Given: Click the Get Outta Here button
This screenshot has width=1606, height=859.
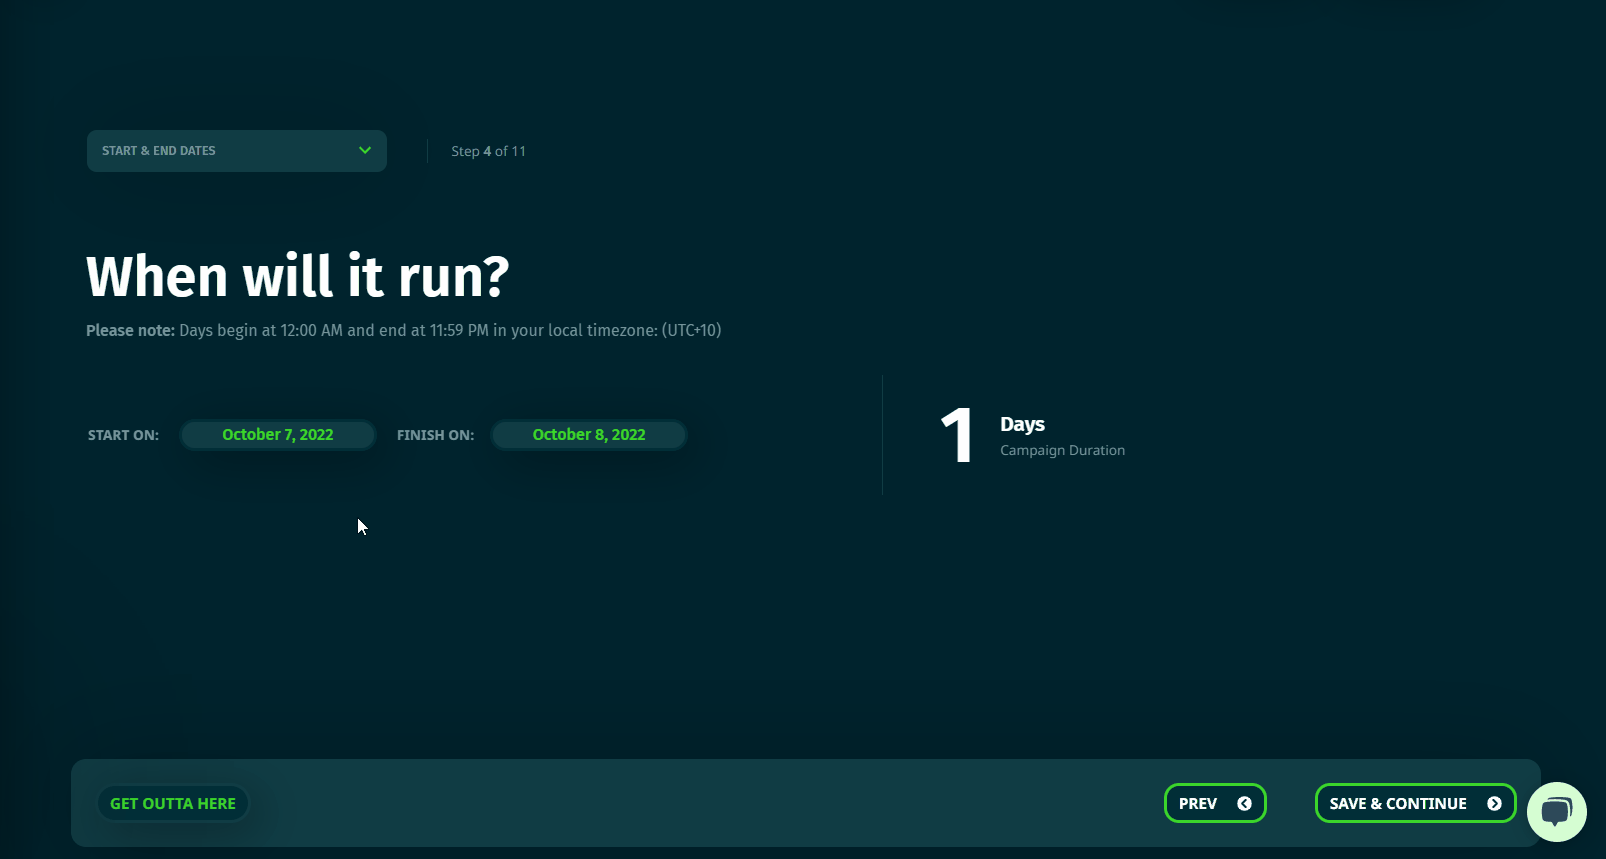Looking at the screenshot, I should click(173, 803).
